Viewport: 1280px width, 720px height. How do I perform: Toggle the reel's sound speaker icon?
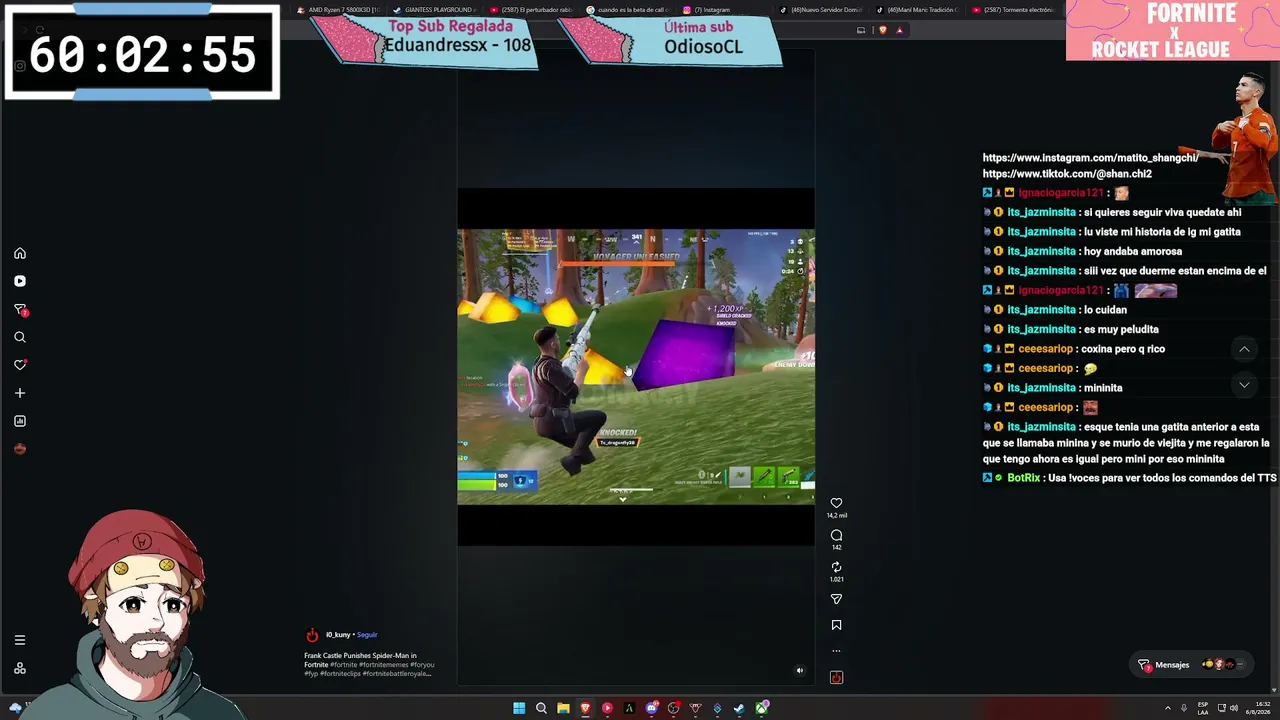(x=799, y=671)
